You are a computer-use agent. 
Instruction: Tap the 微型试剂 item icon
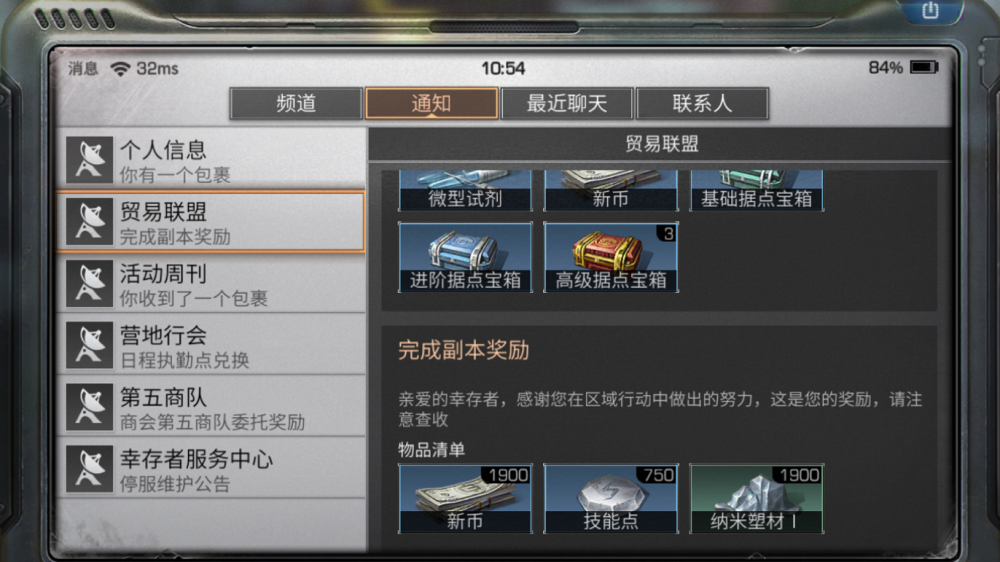point(465,190)
